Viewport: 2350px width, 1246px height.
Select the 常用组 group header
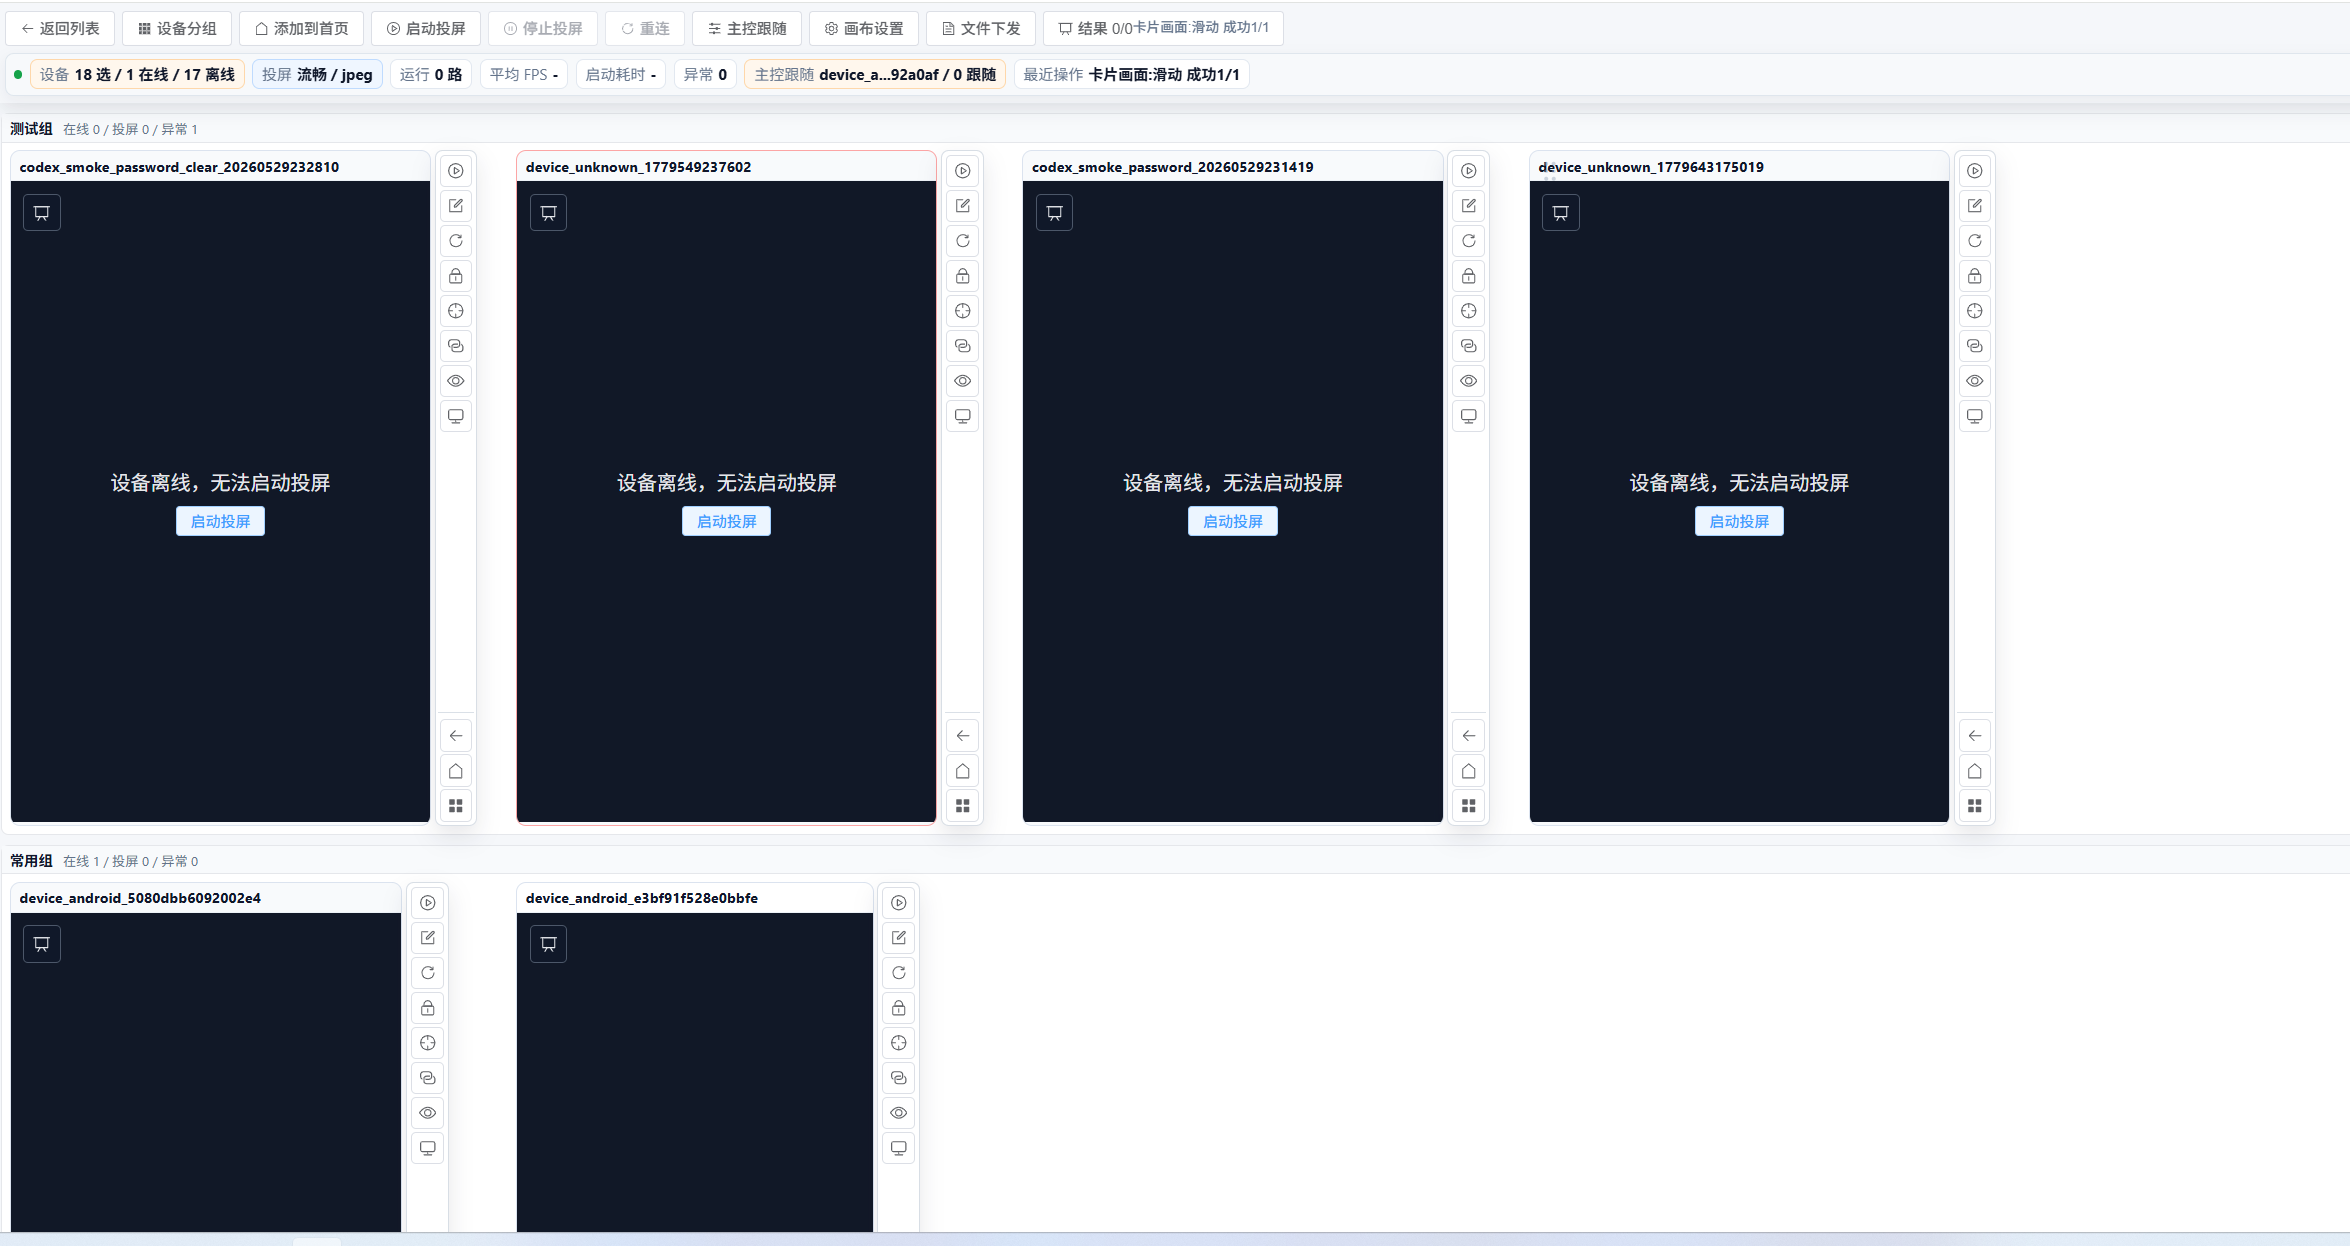click(31, 861)
